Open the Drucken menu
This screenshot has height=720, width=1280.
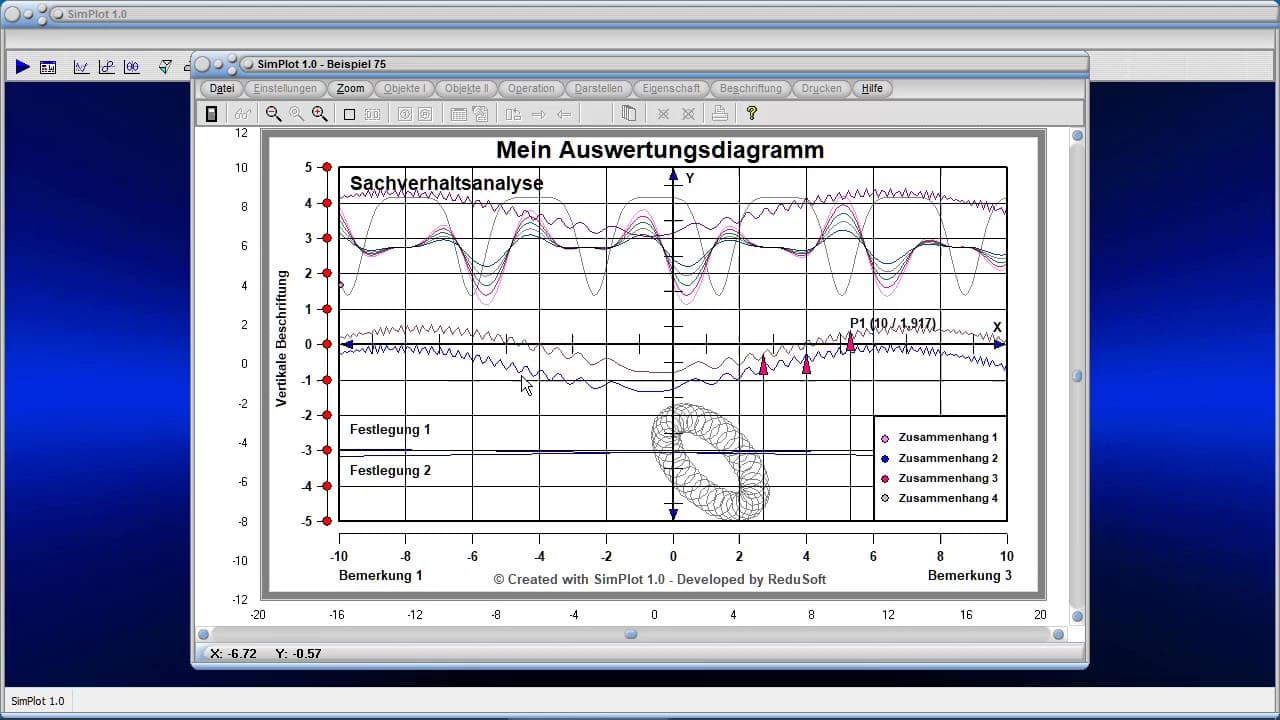coord(821,88)
